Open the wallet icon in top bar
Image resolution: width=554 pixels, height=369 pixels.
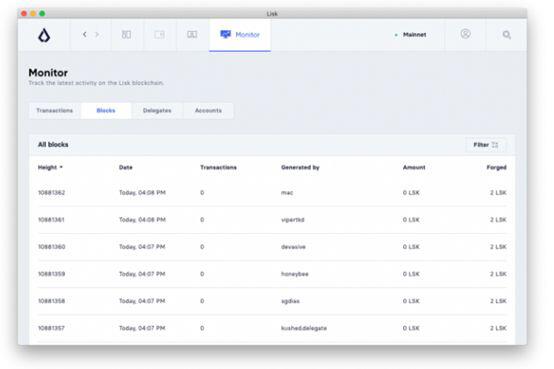(159, 34)
